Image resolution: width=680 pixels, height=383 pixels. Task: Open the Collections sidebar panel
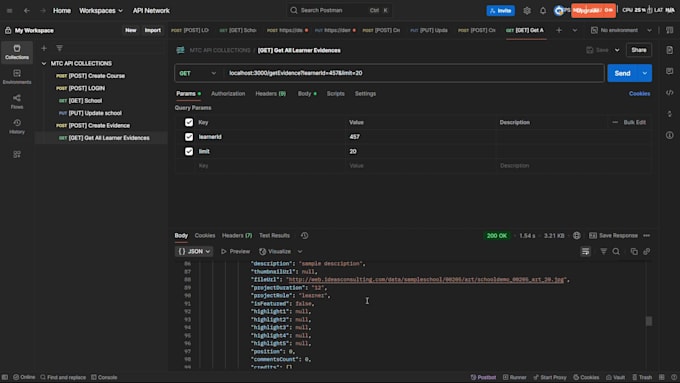(17, 52)
